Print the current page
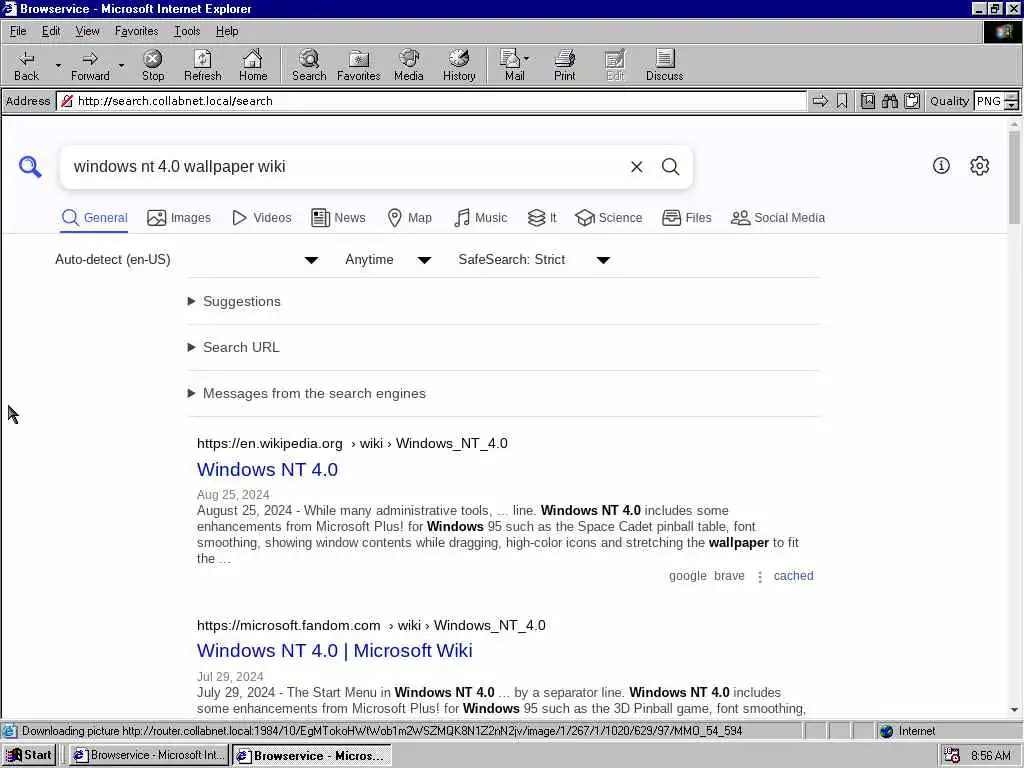 pyautogui.click(x=564, y=65)
